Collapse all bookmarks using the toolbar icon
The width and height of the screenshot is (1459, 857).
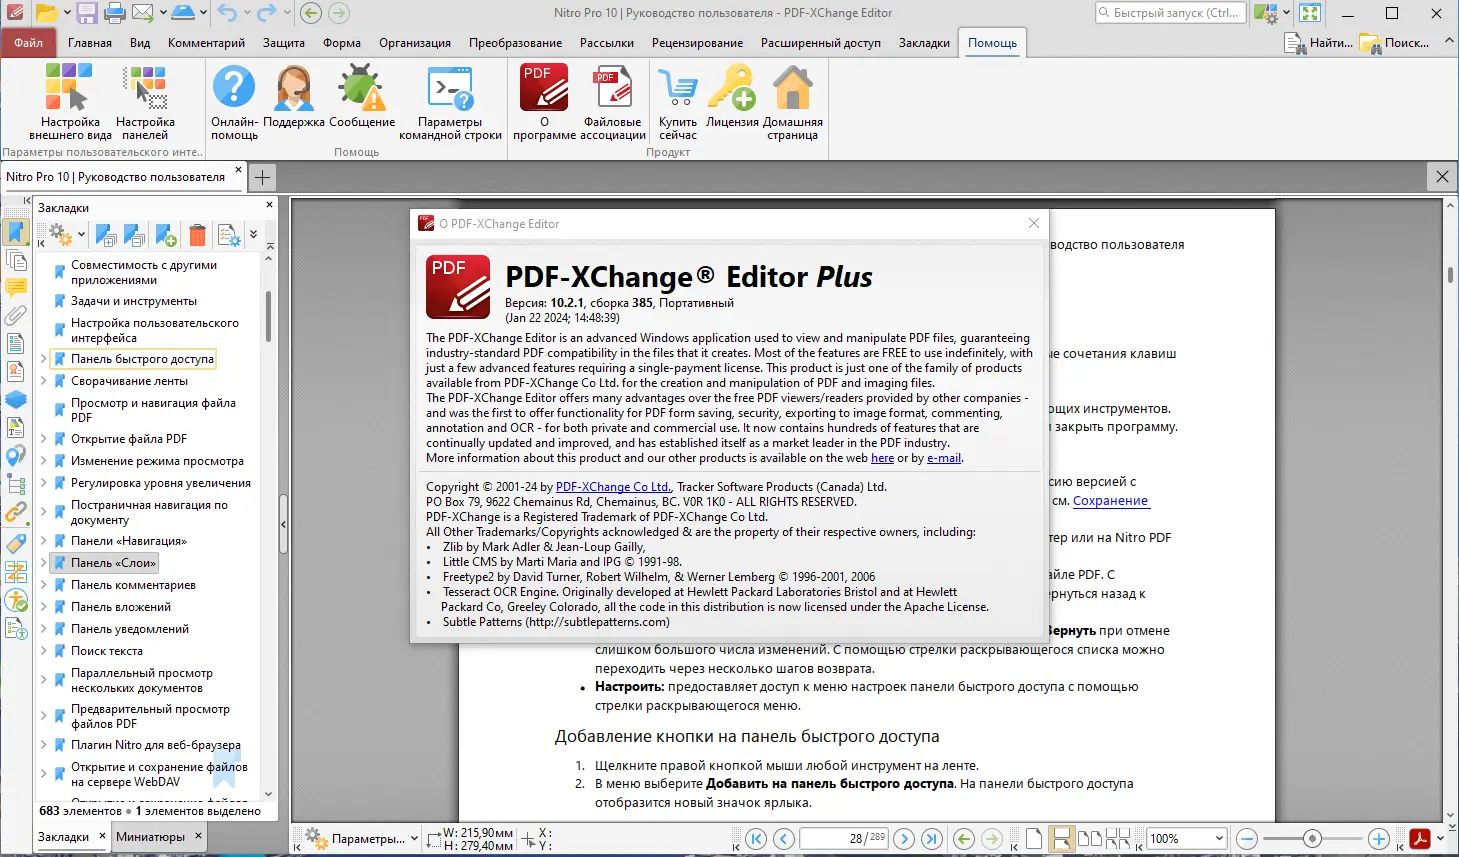(x=135, y=235)
